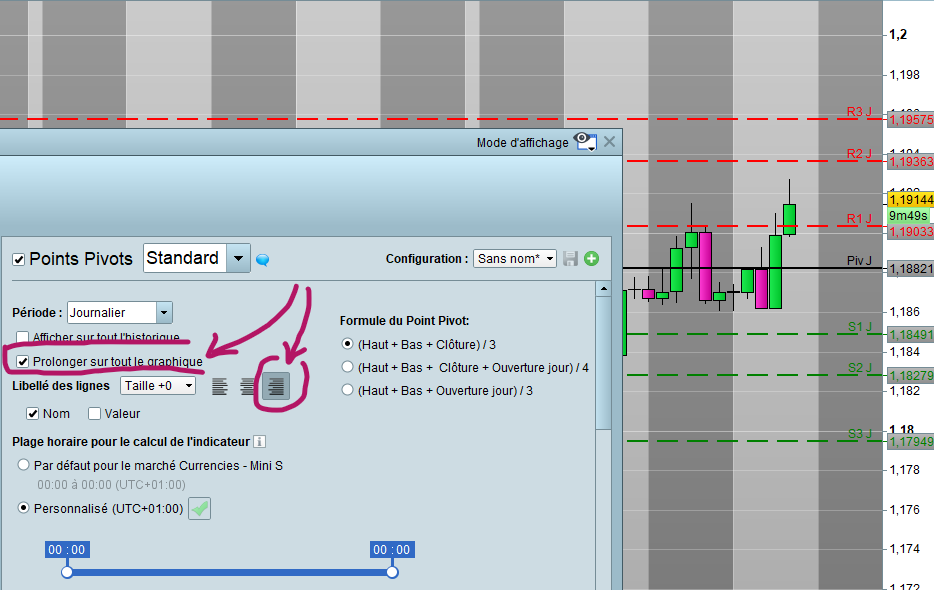Click the start handle of time range slider
The height and width of the screenshot is (590, 934).
coord(67,572)
